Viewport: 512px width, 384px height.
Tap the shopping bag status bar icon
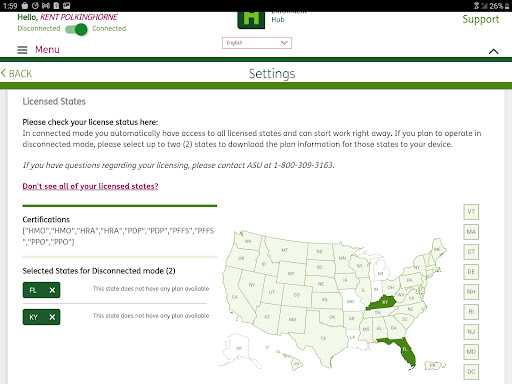pos(25,6)
